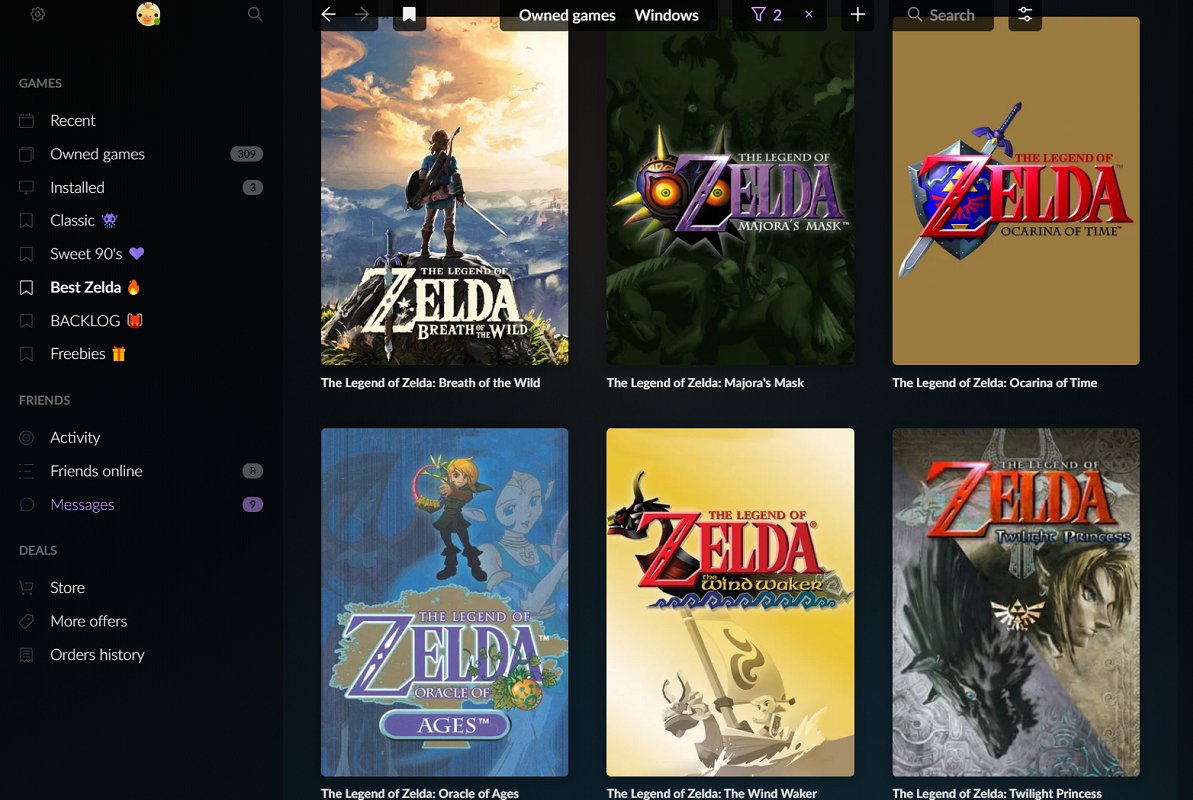Click the 309 owned games badge
Viewport: 1193px width, 800px height.
[x=247, y=154]
